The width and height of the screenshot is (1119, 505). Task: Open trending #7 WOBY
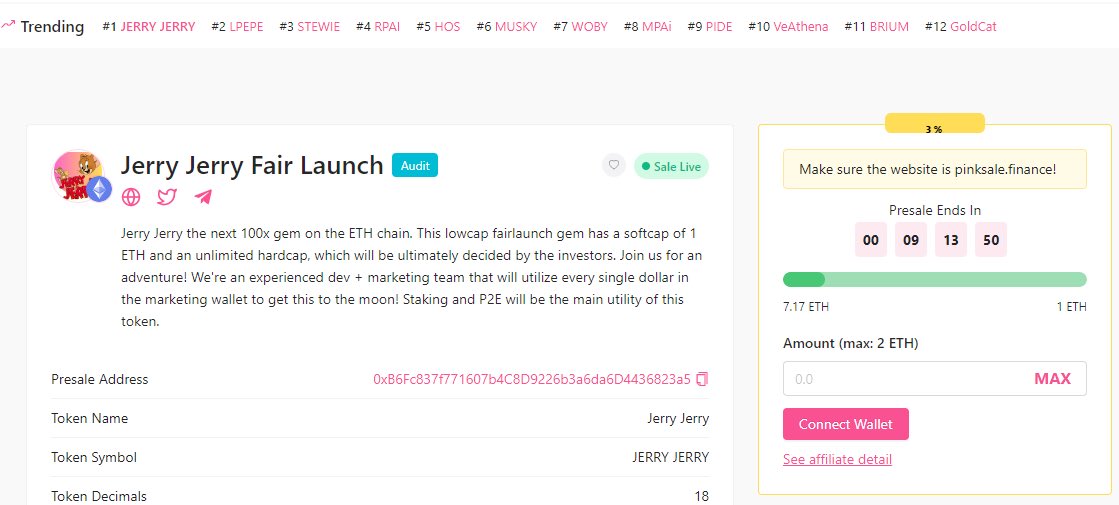click(x=580, y=27)
